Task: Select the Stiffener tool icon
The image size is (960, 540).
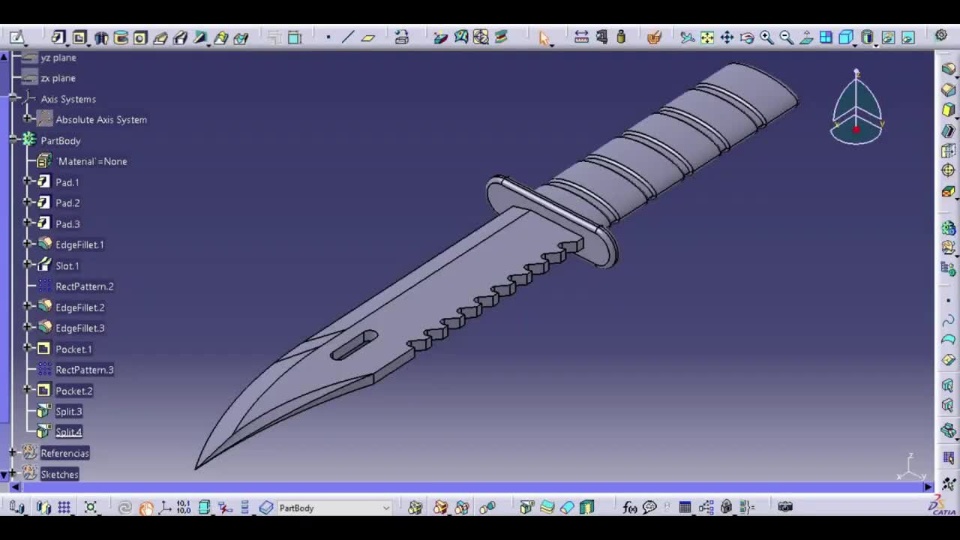Action: 200,37
